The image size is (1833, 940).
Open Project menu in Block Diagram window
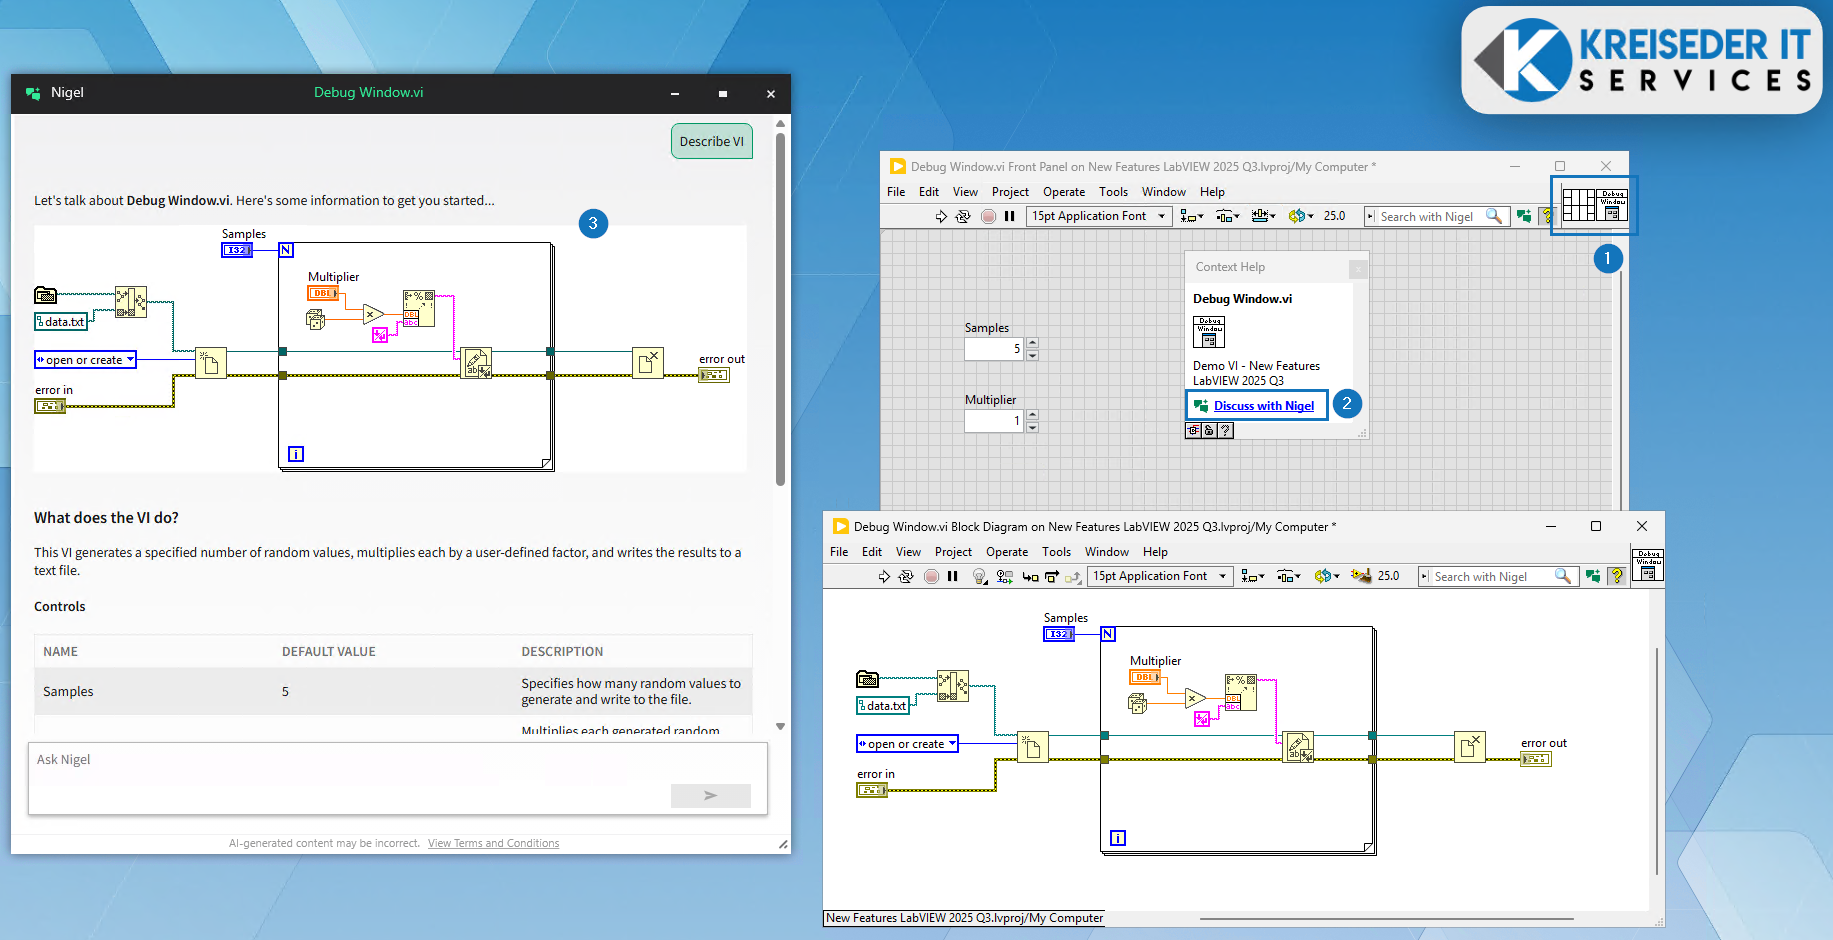[x=953, y=552]
